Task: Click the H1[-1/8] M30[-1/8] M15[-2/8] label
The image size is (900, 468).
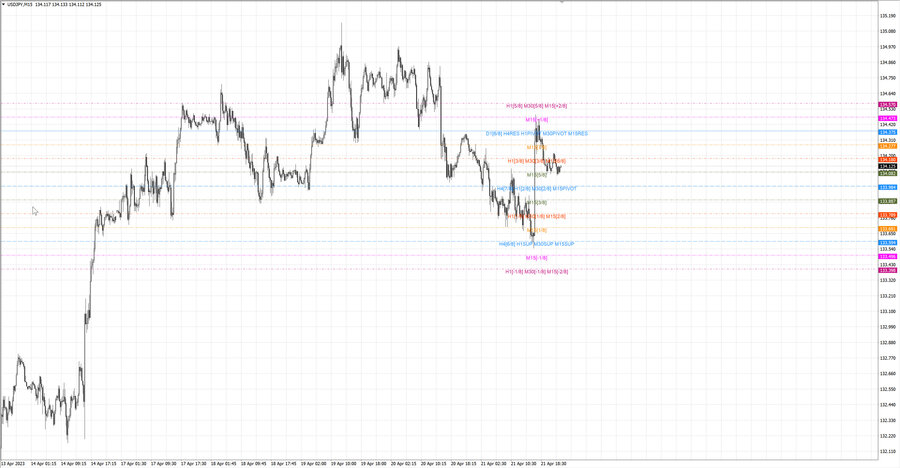Action: coord(537,272)
